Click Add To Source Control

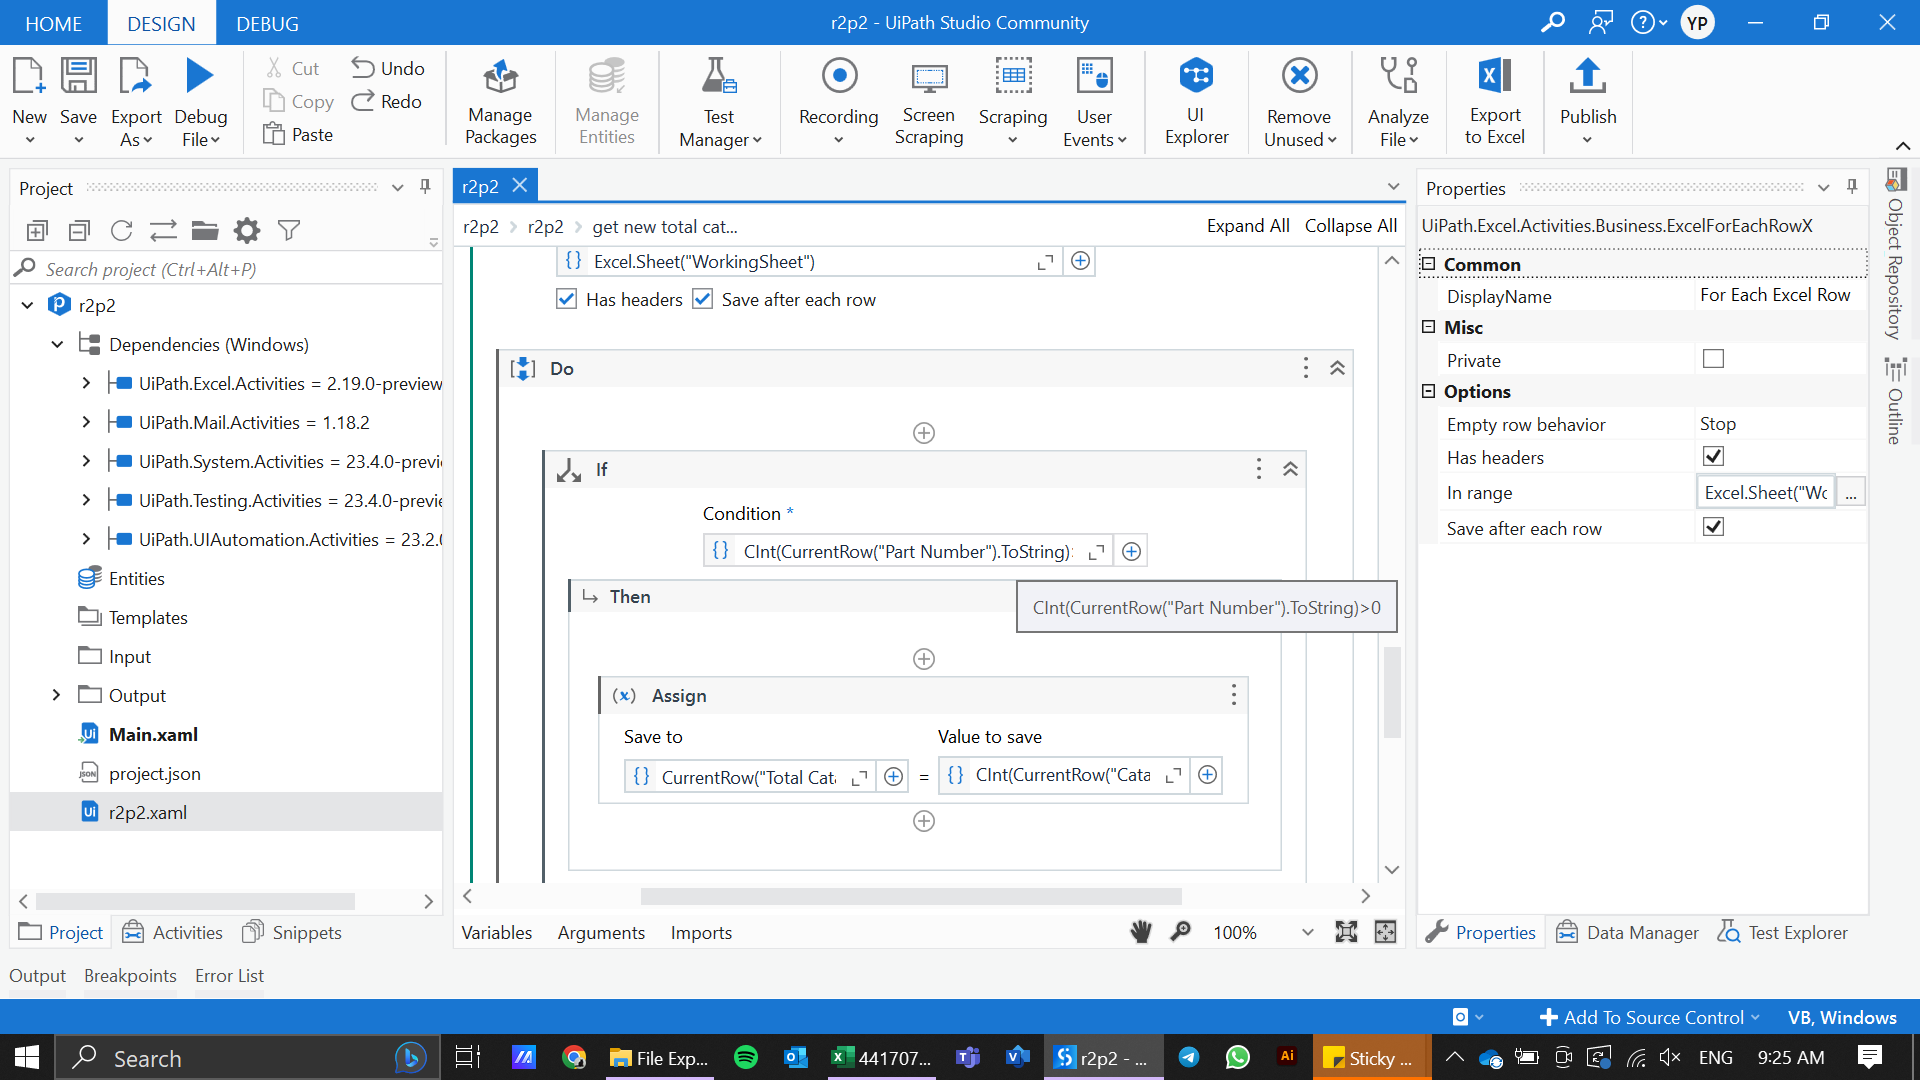[x=1650, y=1017]
